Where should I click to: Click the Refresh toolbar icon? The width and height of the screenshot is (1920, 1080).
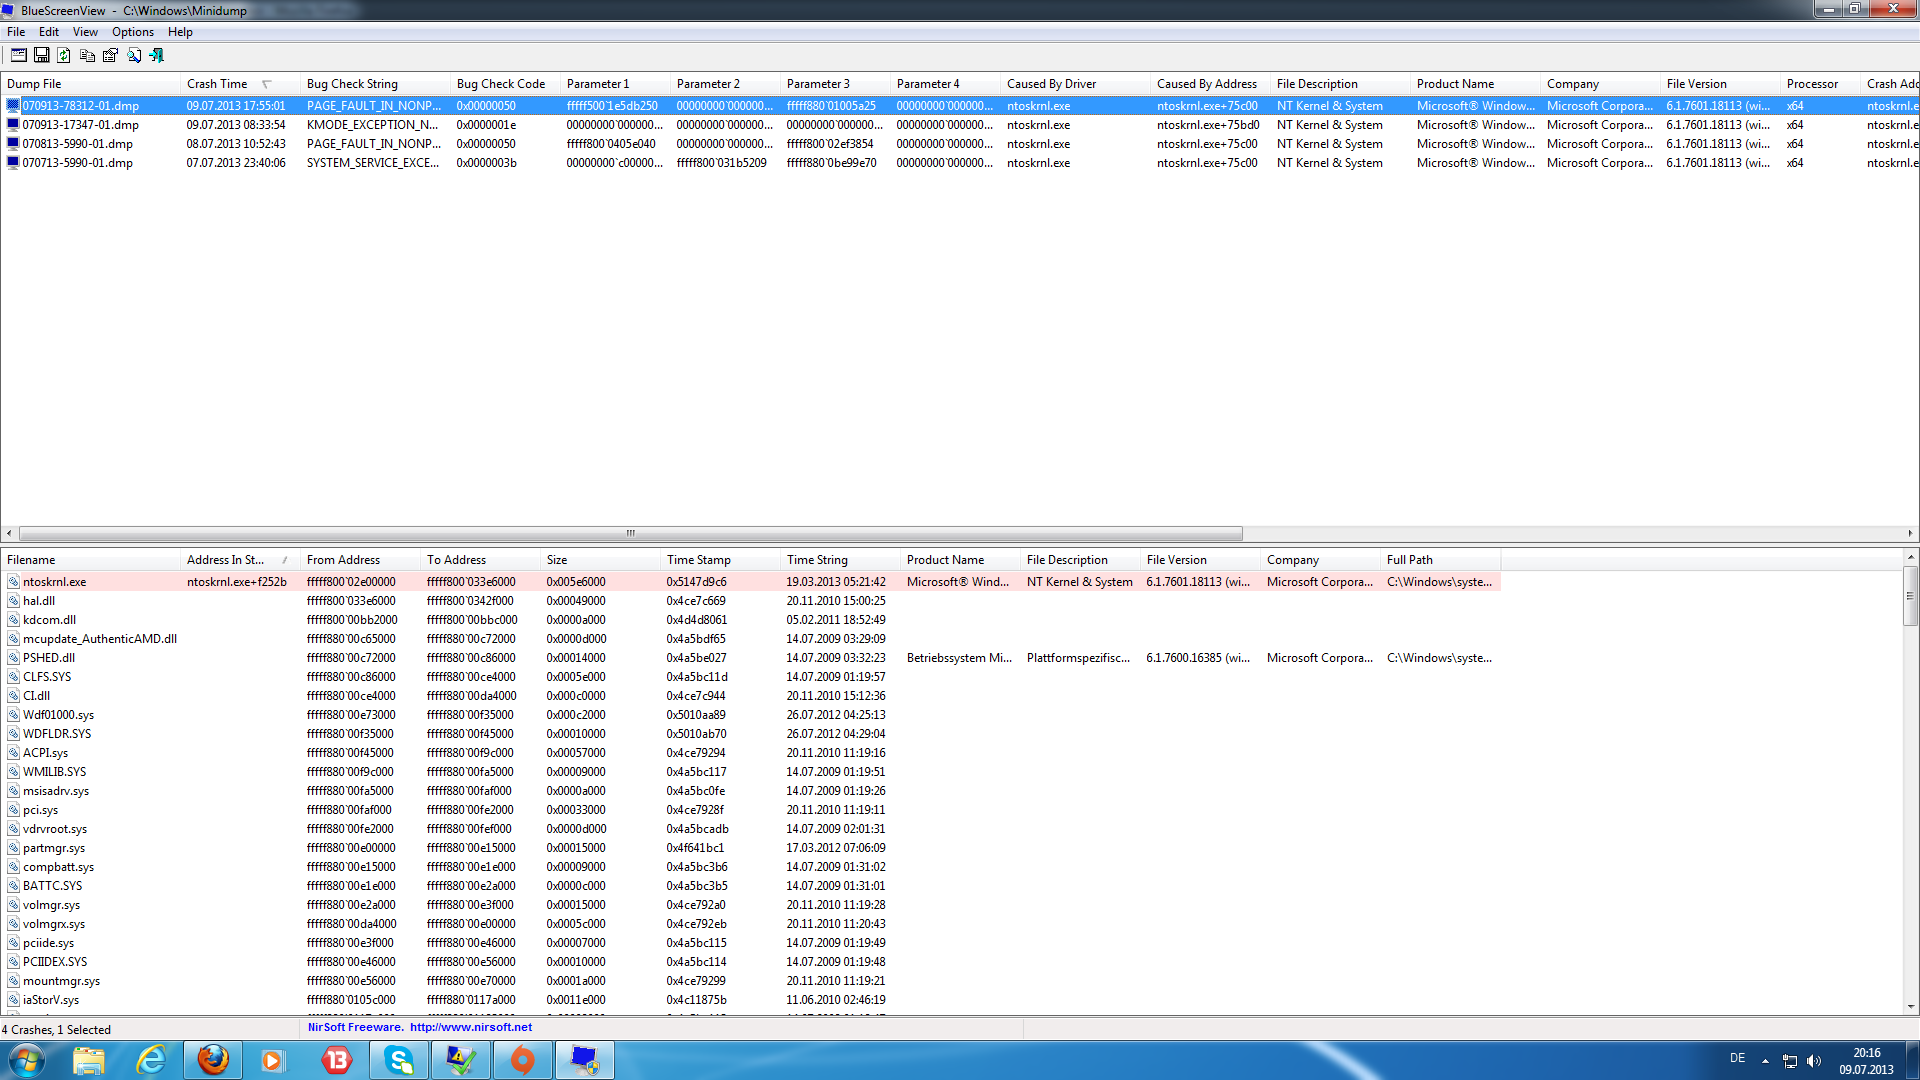point(64,56)
